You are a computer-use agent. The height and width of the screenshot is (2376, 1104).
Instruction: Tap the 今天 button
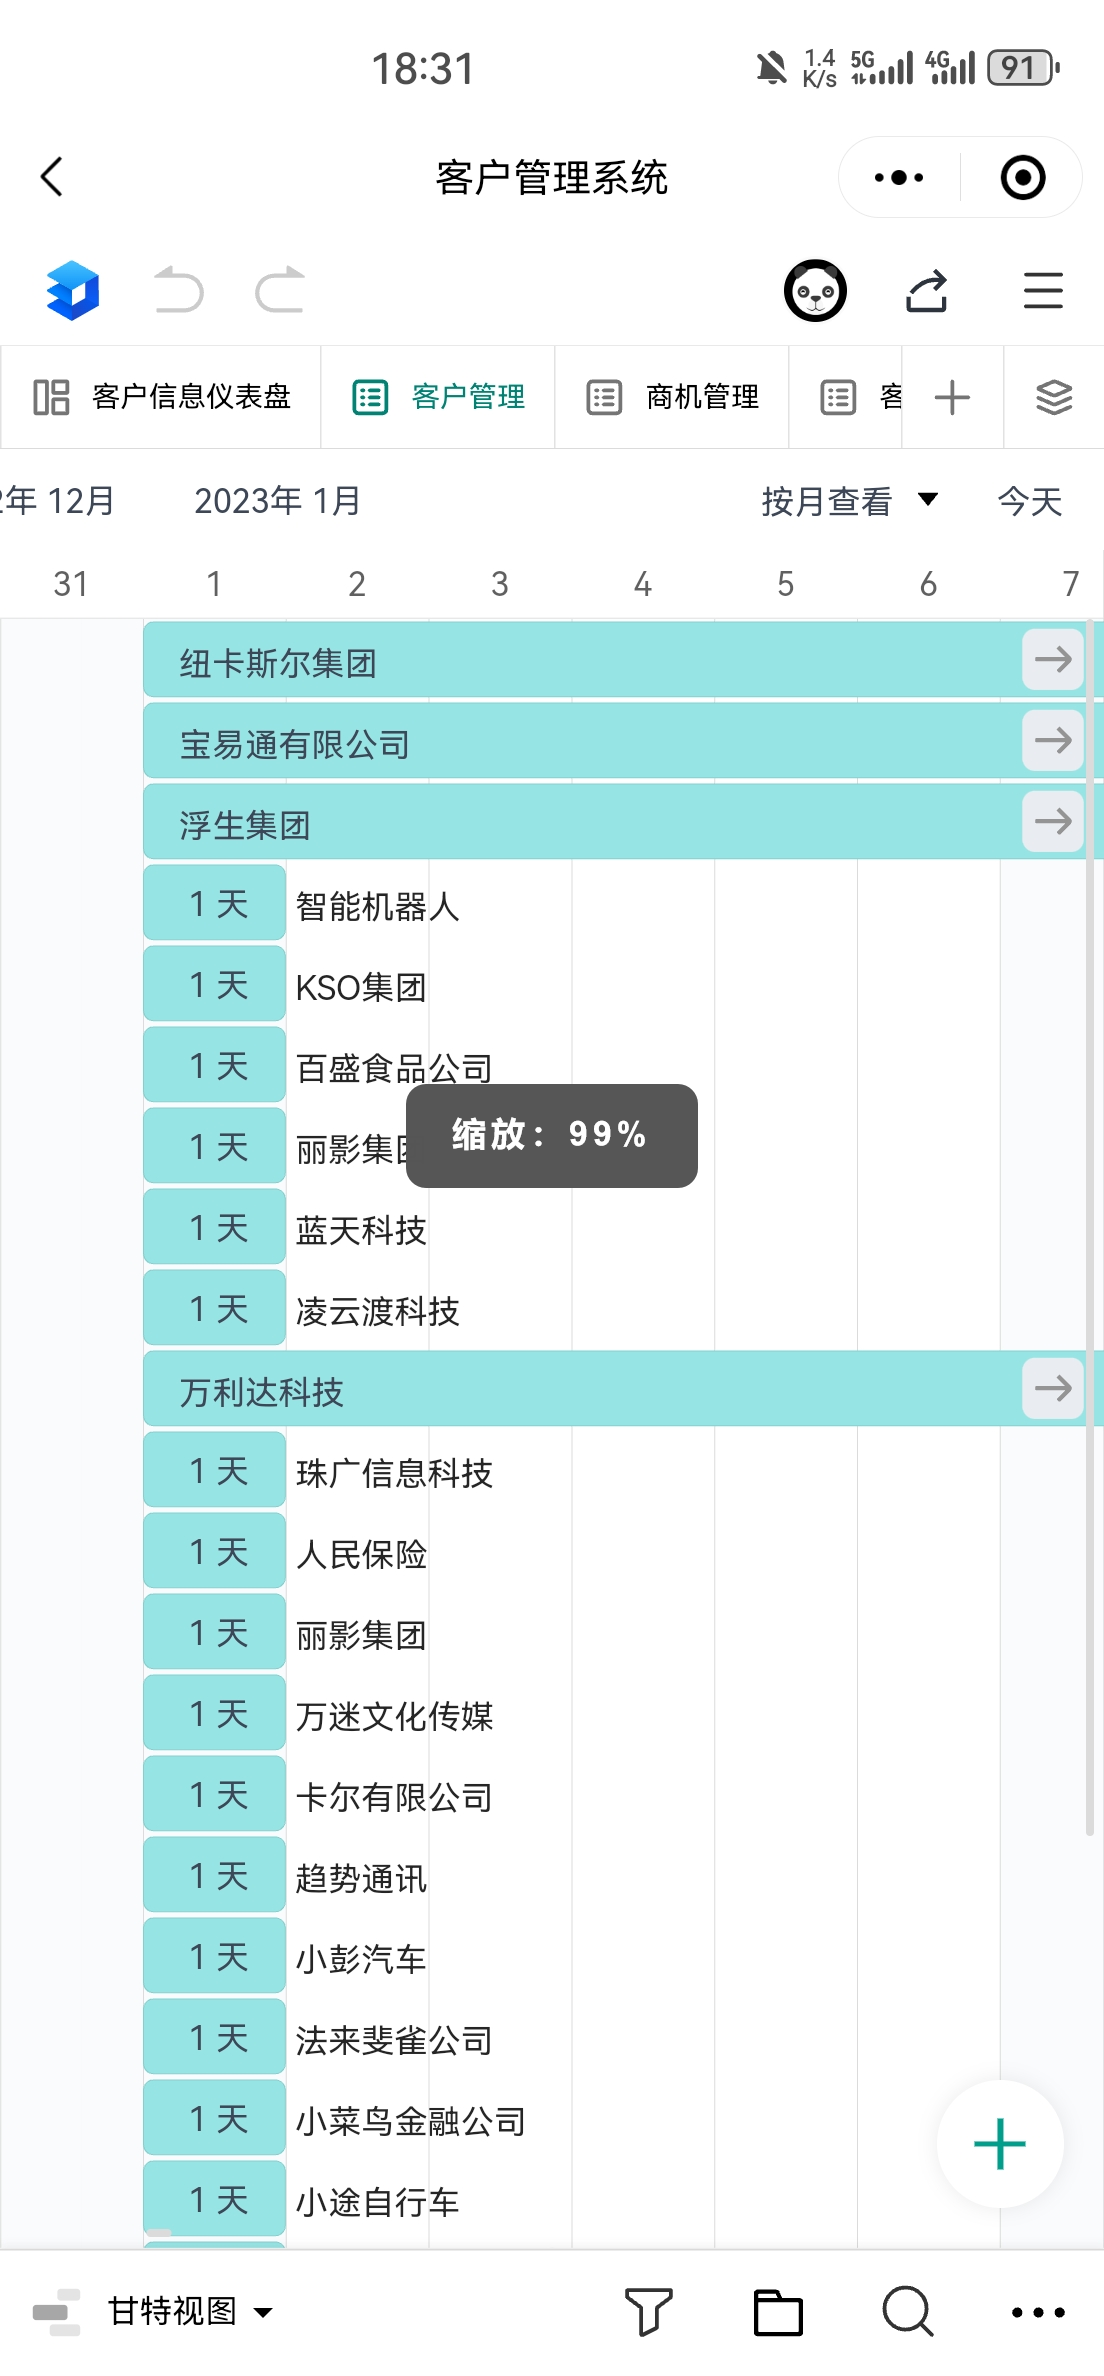point(1030,501)
